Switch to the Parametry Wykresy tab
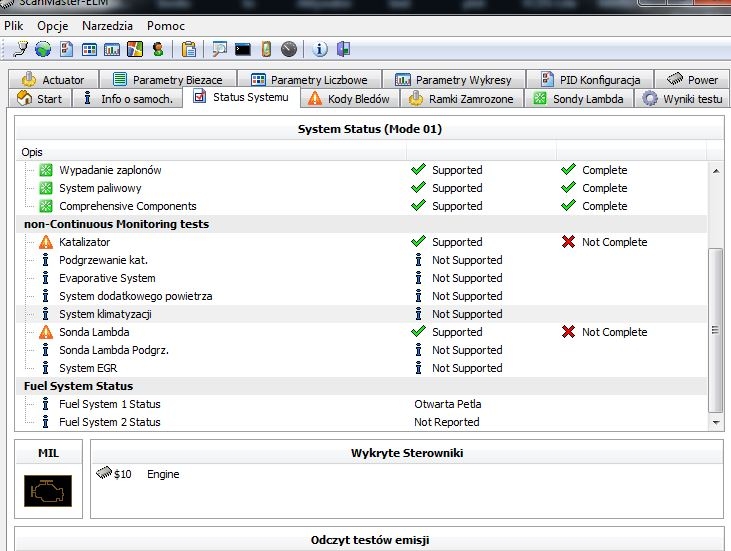This screenshot has height=551, width=731. (x=454, y=79)
